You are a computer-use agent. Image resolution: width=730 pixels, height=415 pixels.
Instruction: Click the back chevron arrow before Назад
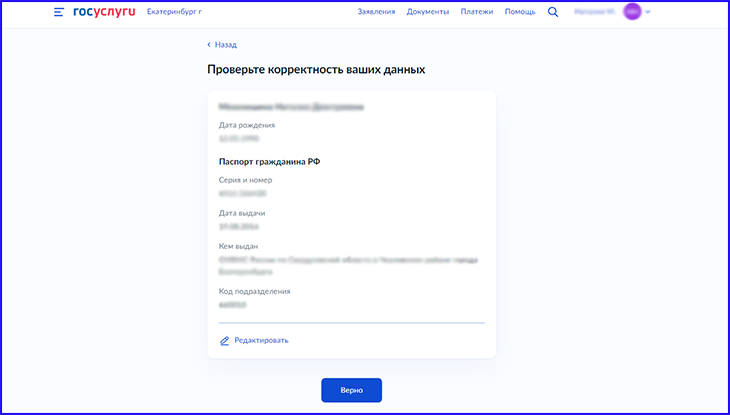(209, 45)
